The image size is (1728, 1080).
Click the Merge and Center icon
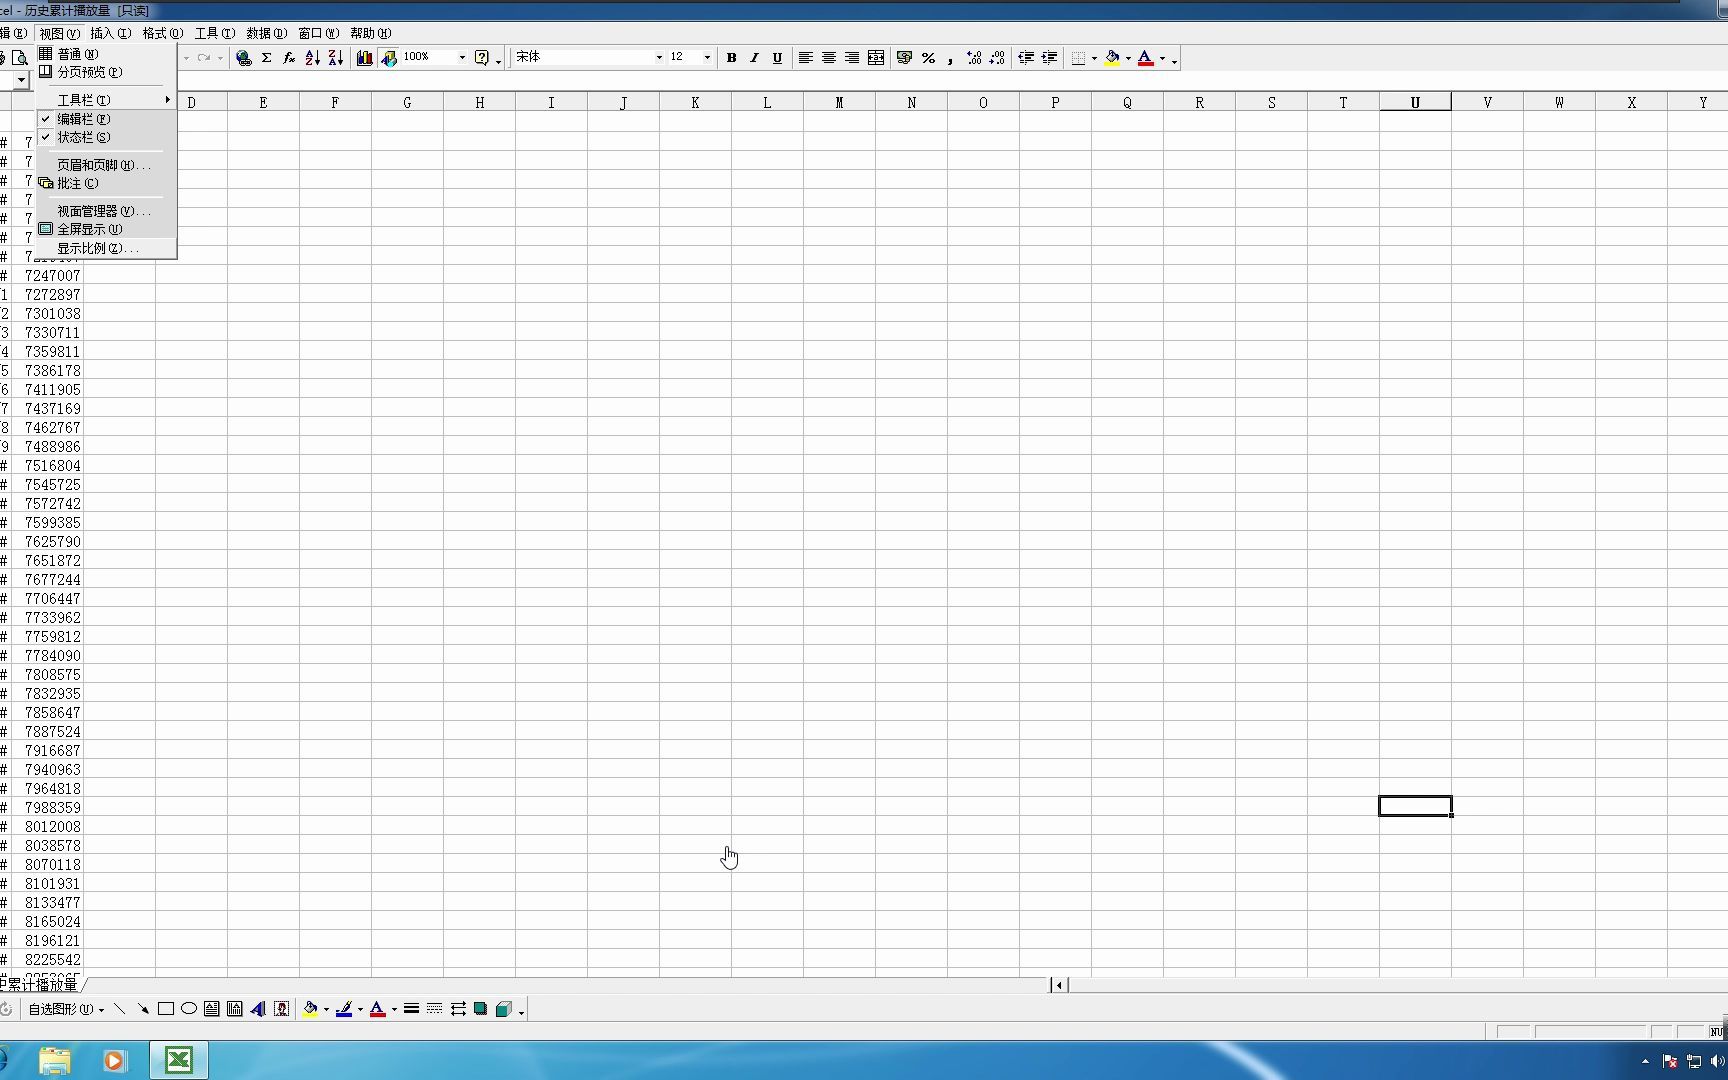click(x=876, y=58)
